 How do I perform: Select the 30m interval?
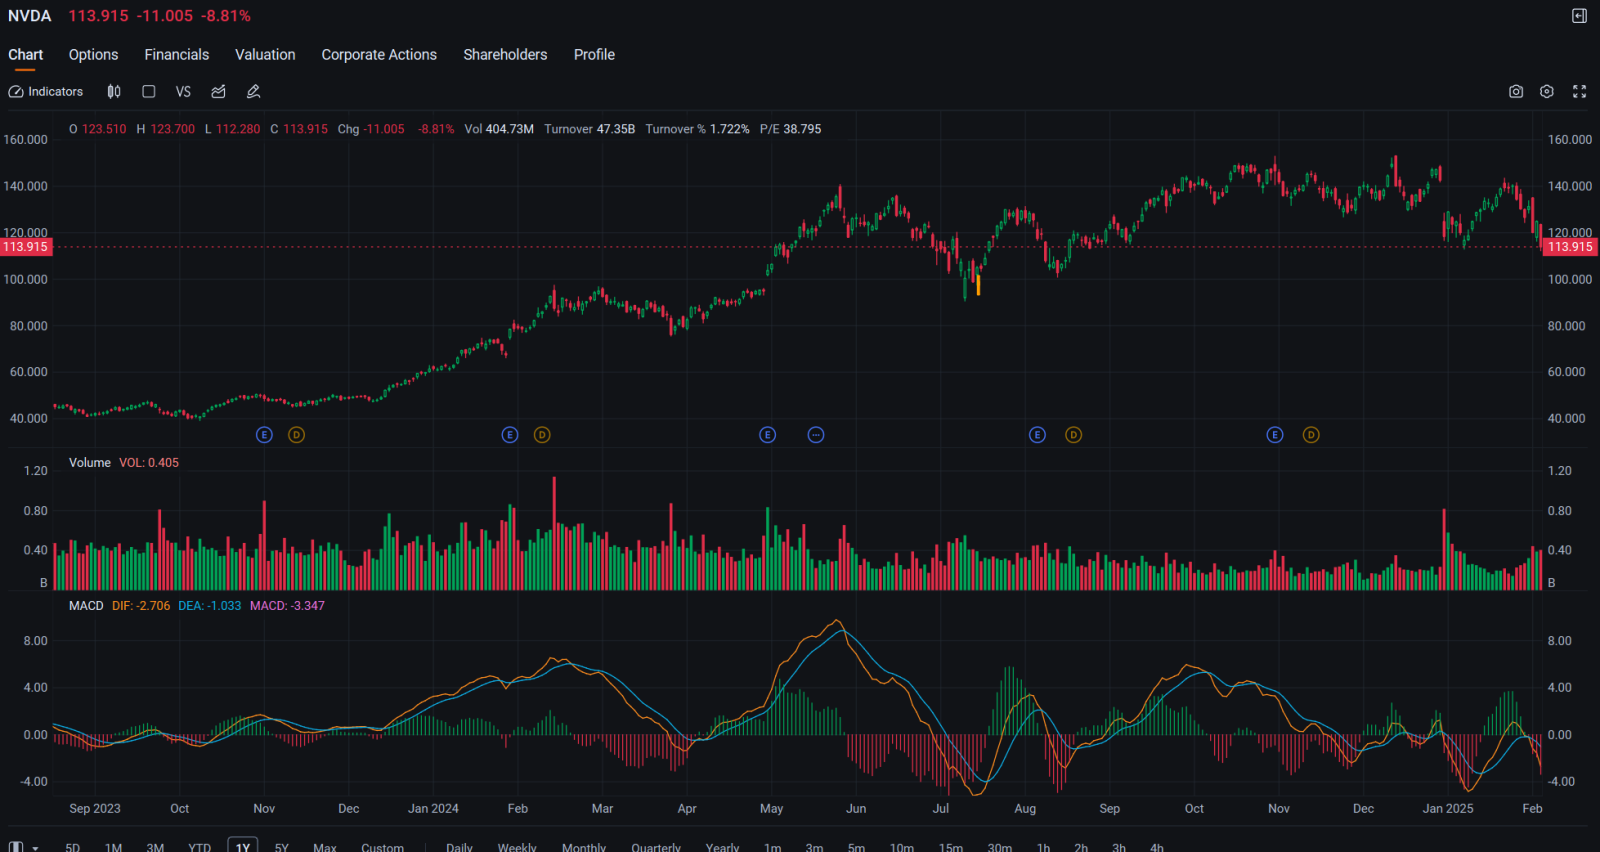coord(1000,847)
